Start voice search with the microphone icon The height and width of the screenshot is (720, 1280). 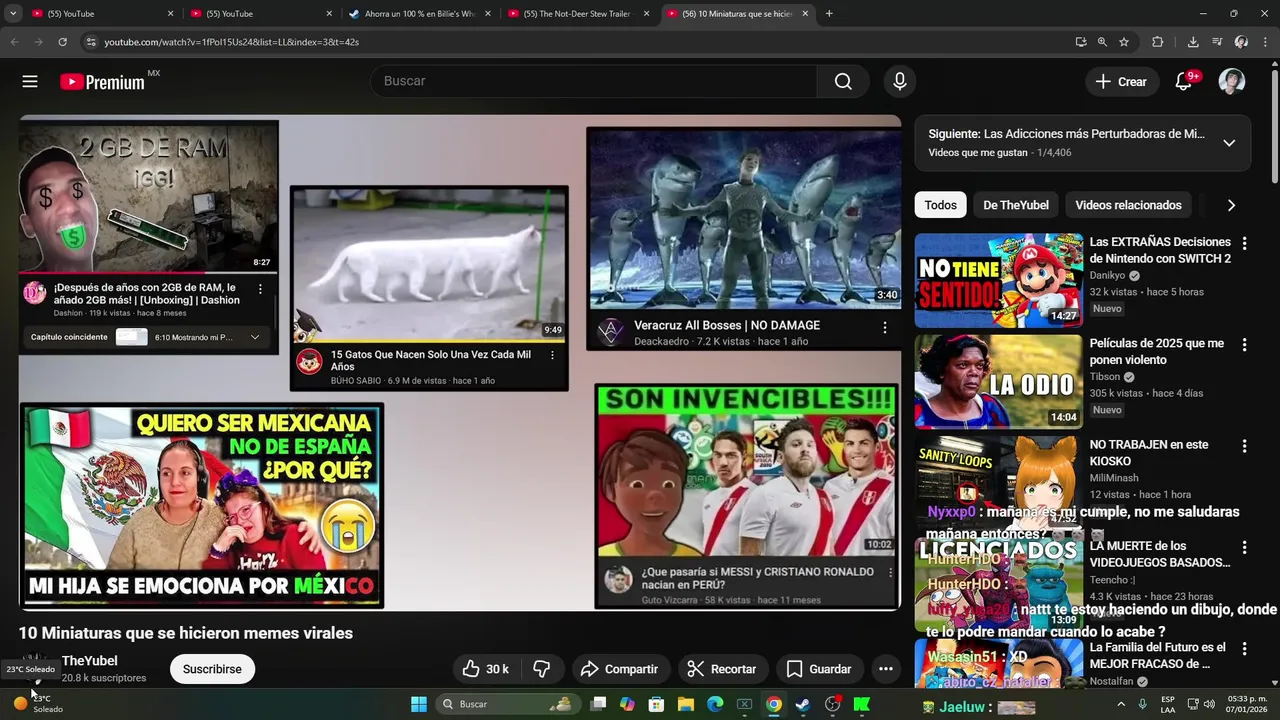[900, 81]
